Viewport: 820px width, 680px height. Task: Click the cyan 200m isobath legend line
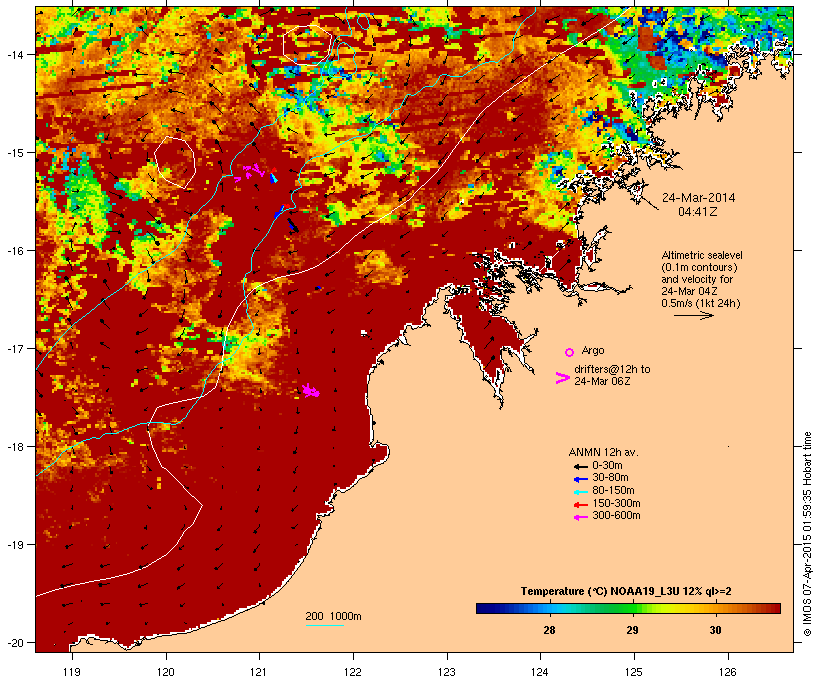tap(324, 625)
